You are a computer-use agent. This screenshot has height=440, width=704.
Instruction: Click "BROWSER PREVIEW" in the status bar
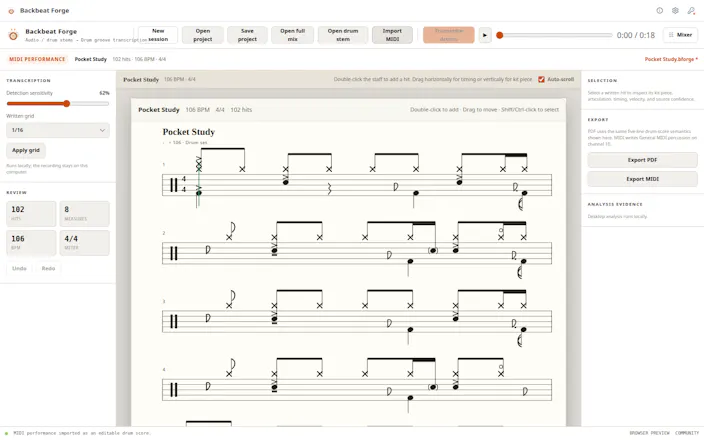pyautogui.click(x=649, y=433)
